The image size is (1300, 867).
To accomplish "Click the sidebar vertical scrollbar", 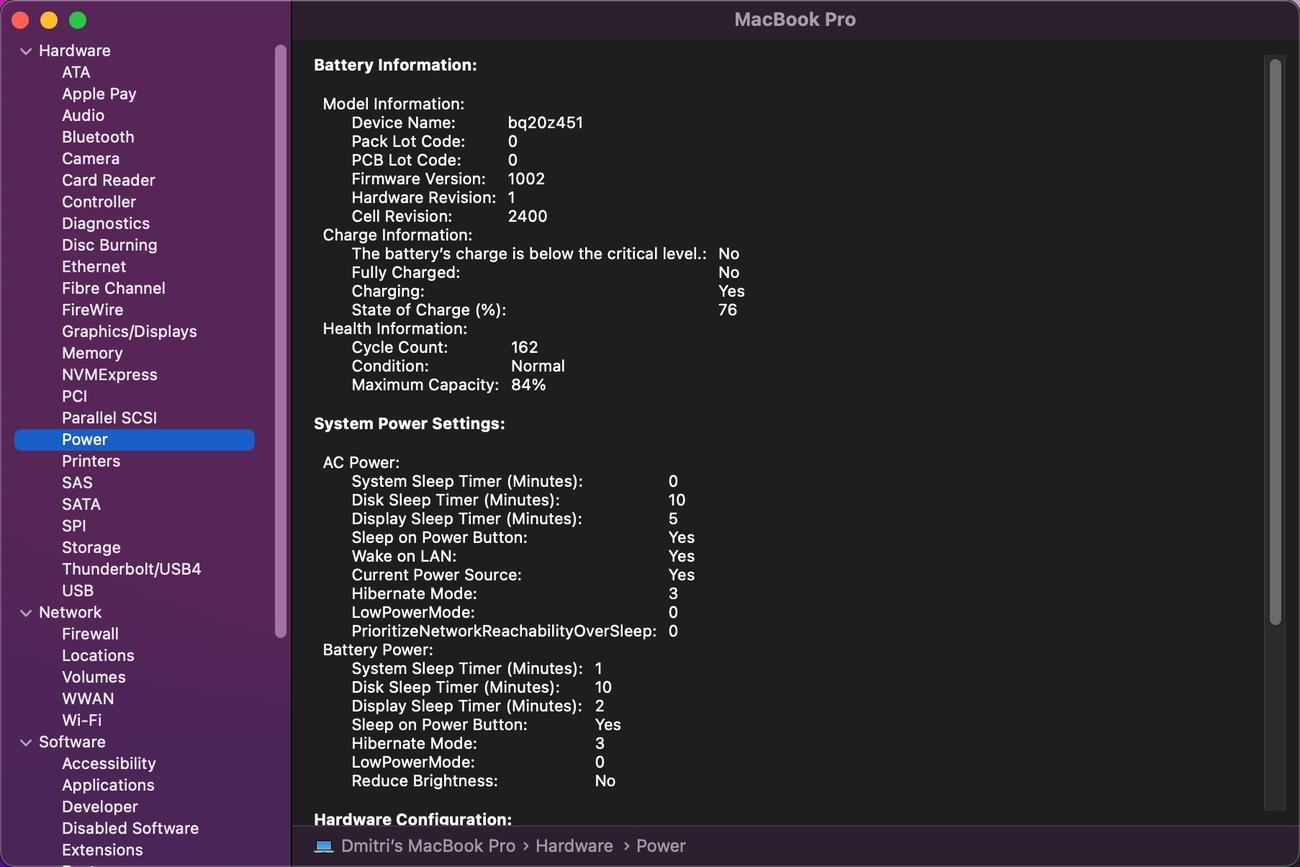I will coord(281,340).
